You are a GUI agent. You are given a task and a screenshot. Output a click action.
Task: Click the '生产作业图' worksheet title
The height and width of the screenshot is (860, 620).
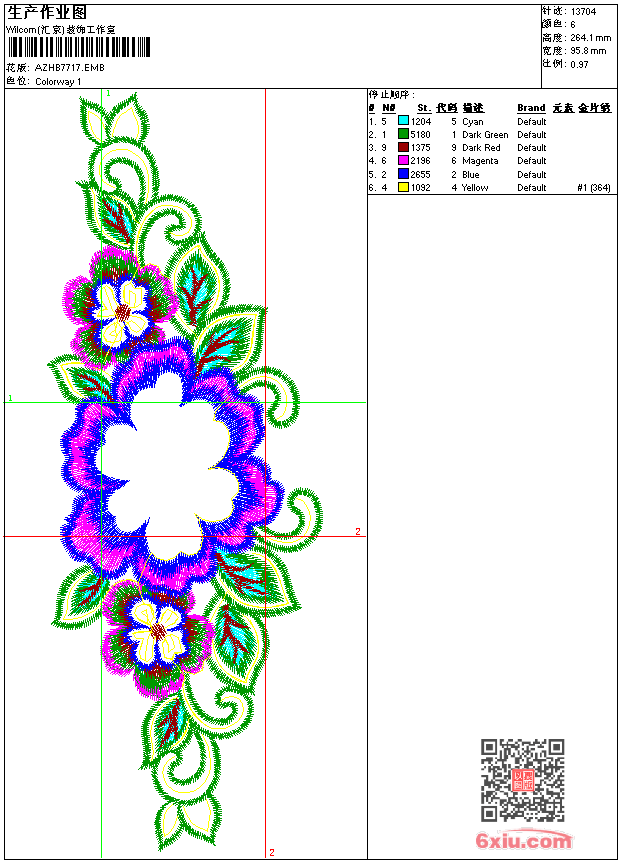coord(47,12)
